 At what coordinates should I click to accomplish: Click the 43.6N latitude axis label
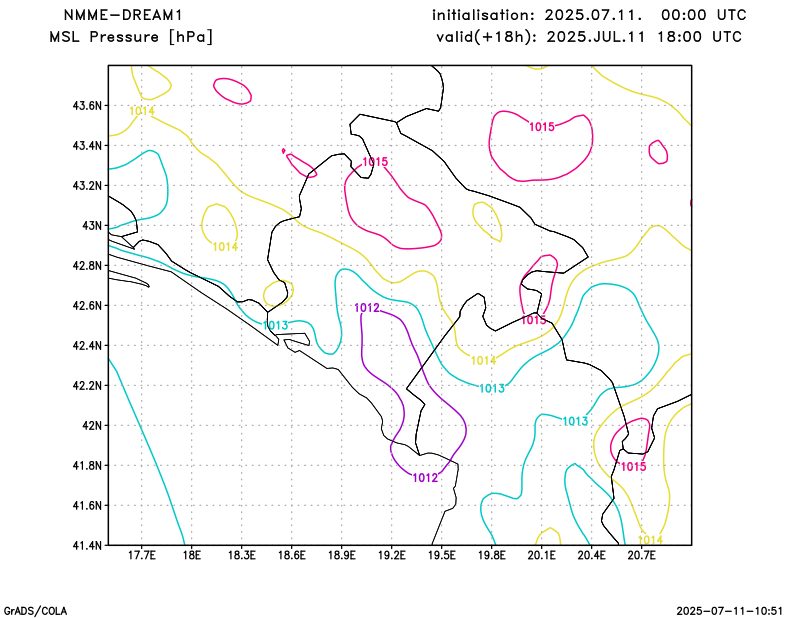[87, 106]
